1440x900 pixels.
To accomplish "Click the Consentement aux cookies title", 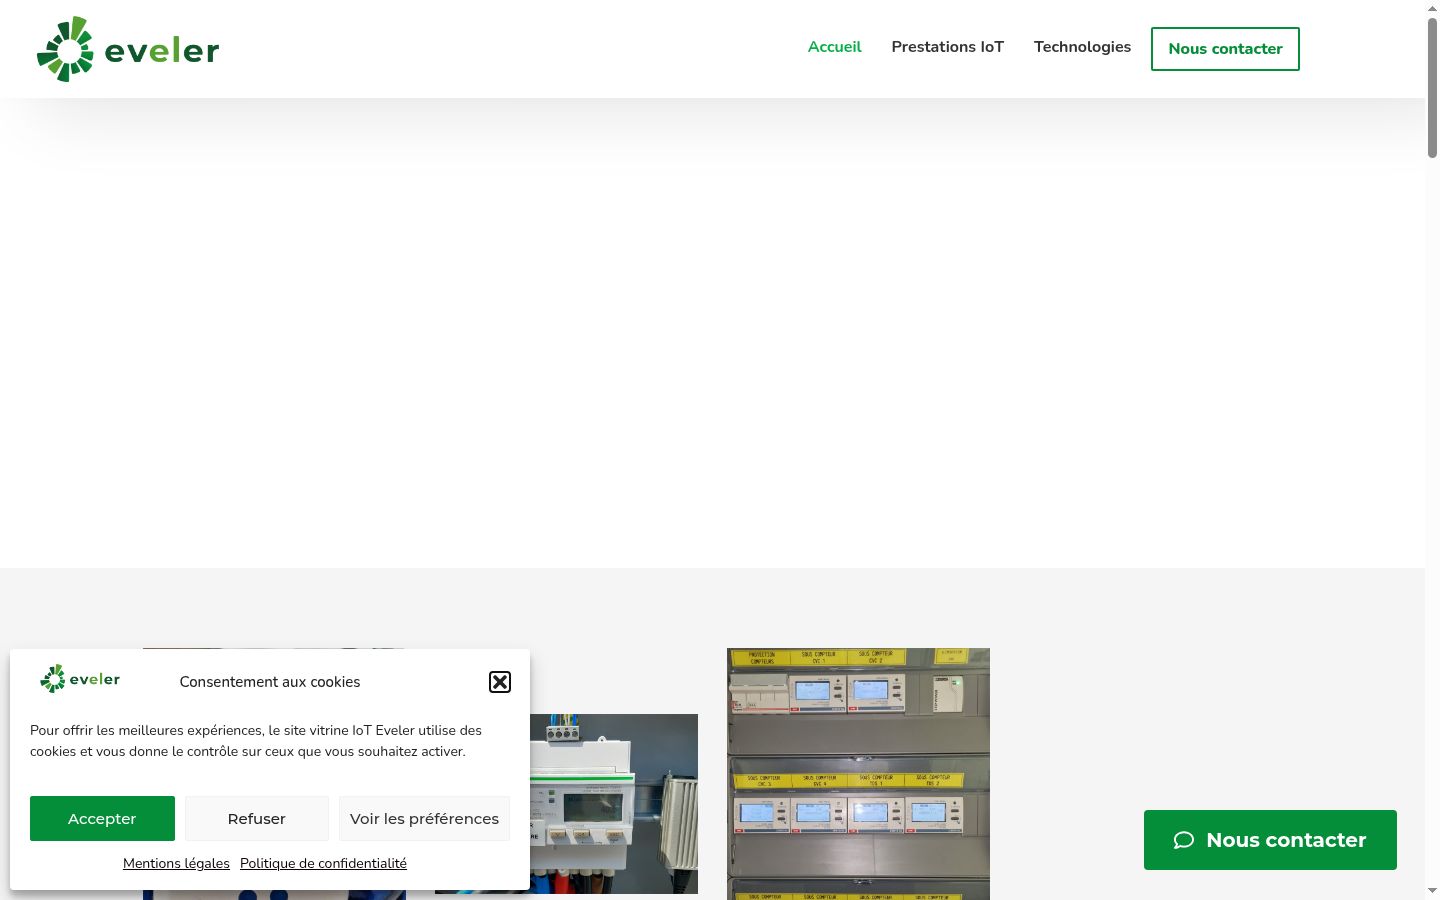I will pyautogui.click(x=270, y=682).
